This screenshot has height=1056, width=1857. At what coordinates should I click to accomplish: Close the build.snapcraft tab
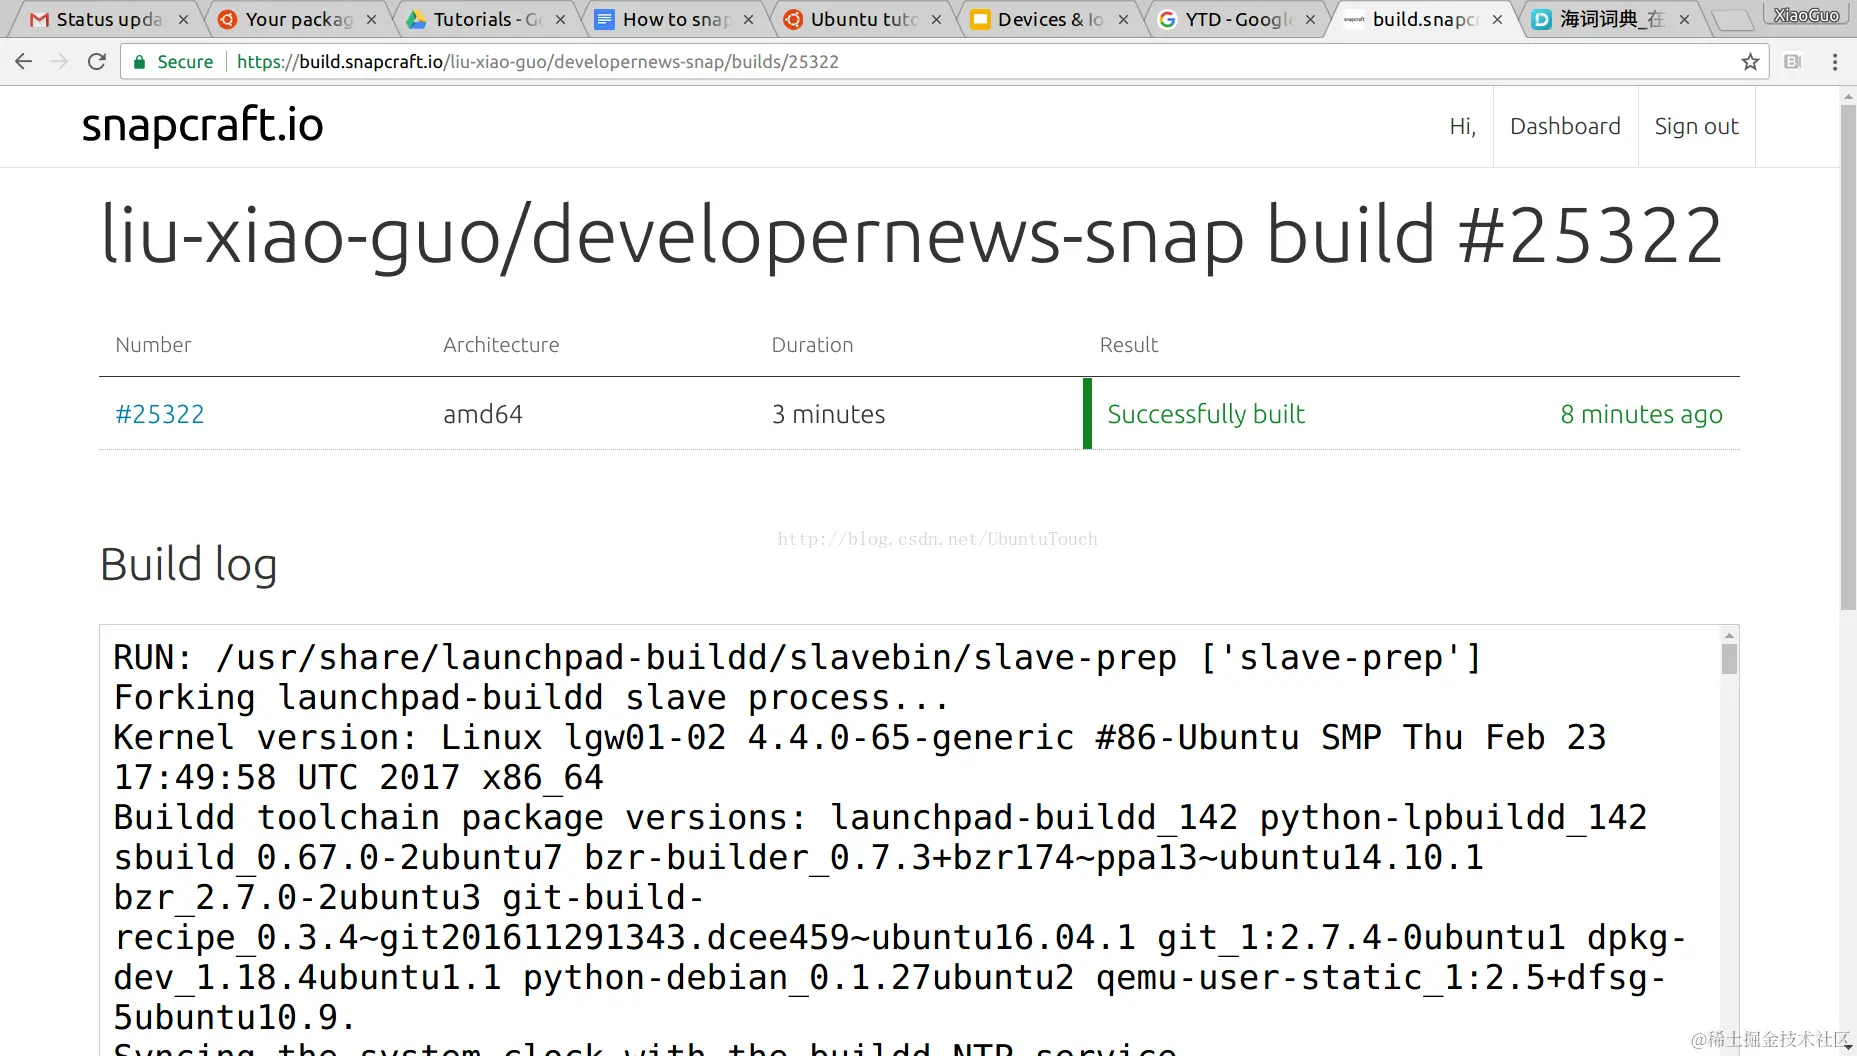(1497, 19)
